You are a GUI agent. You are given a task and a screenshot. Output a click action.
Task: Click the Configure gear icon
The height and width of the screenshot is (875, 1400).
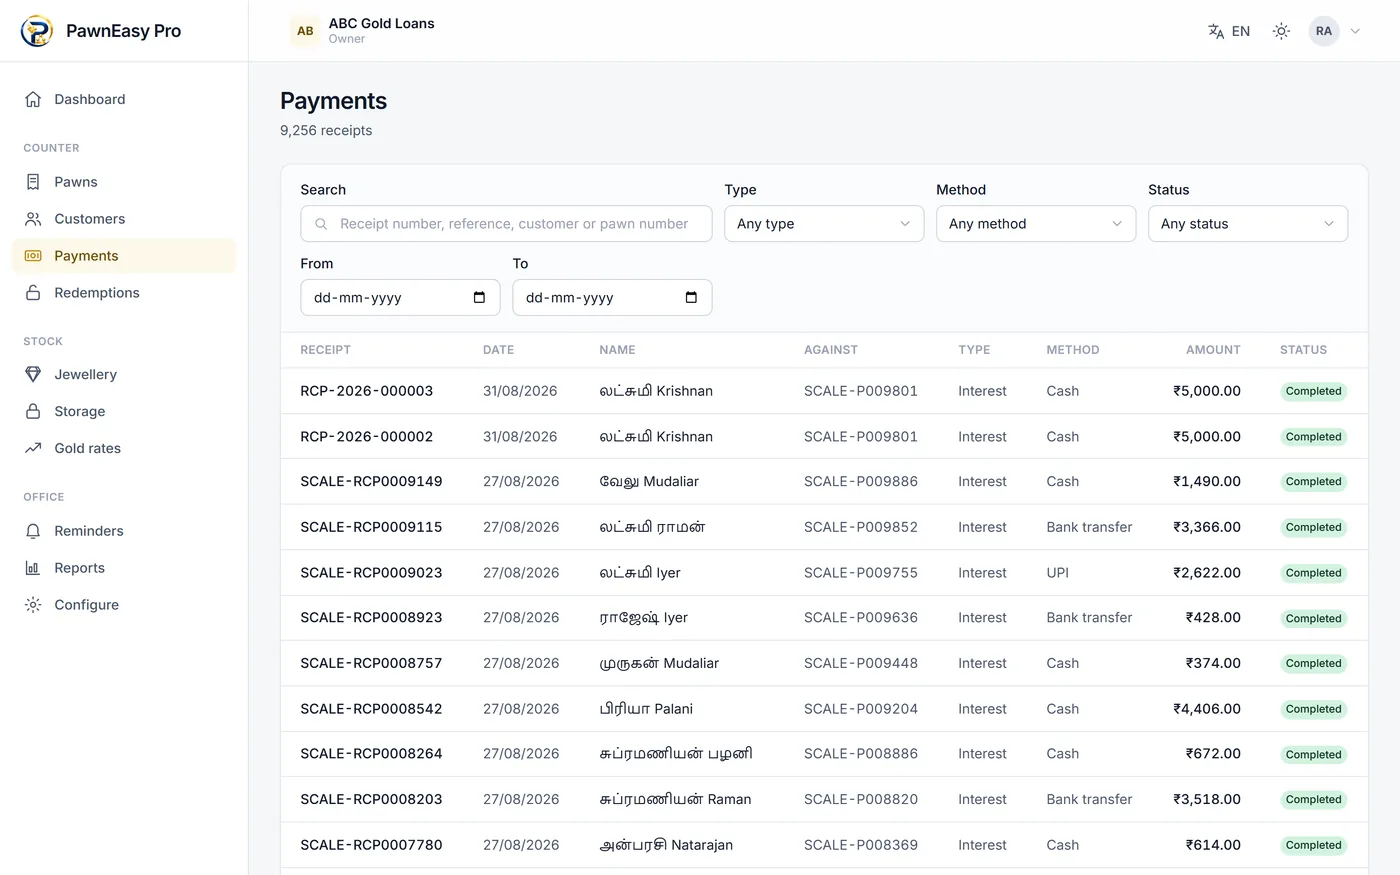click(x=33, y=605)
